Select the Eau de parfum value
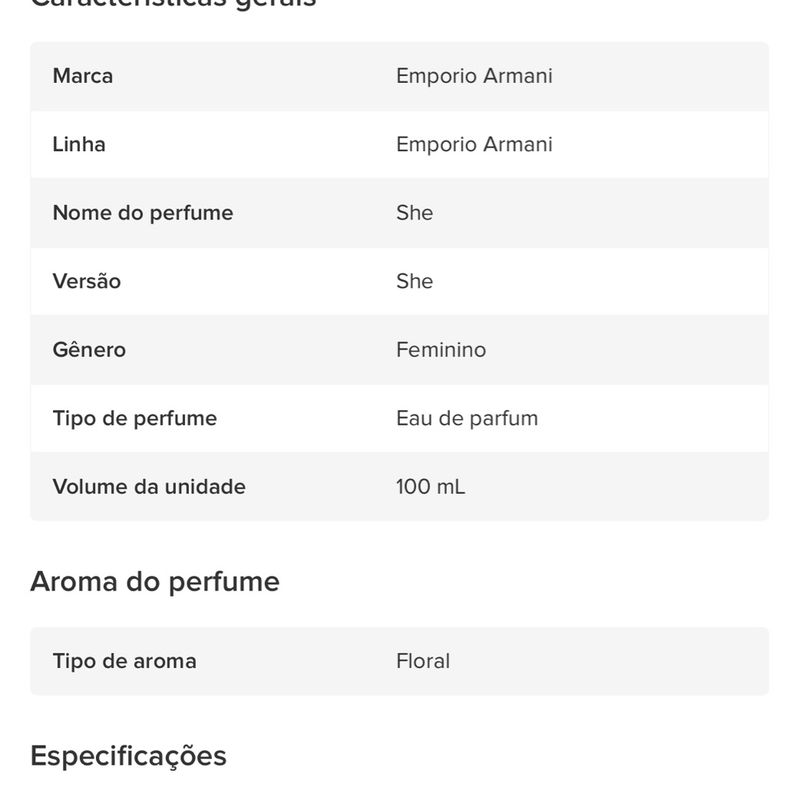The image size is (800, 800). coord(467,418)
